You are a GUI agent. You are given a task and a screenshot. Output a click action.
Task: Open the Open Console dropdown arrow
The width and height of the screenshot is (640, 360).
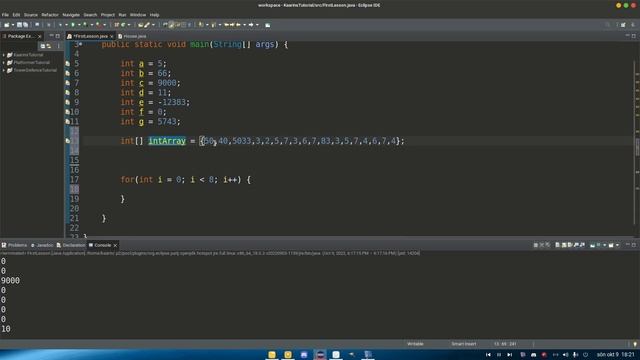[x=617, y=245]
